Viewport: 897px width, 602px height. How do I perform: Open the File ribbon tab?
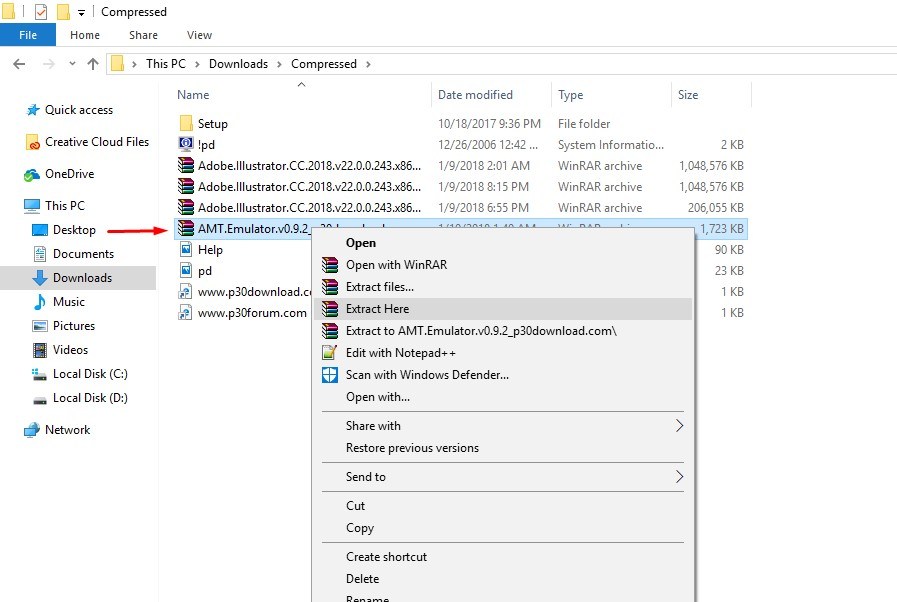click(27, 35)
